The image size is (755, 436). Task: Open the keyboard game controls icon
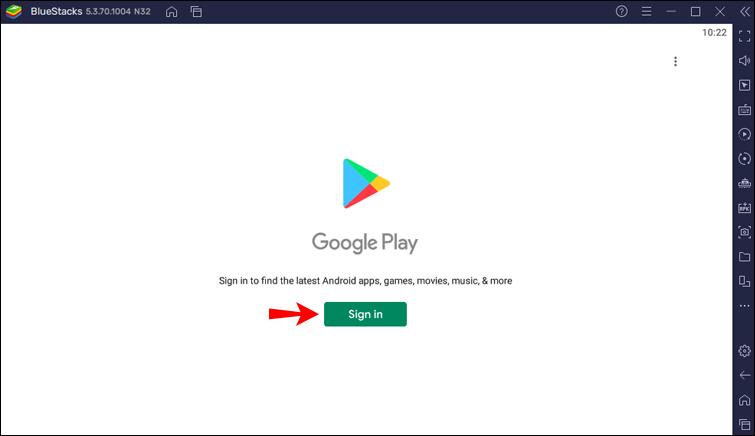click(x=744, y=110)
